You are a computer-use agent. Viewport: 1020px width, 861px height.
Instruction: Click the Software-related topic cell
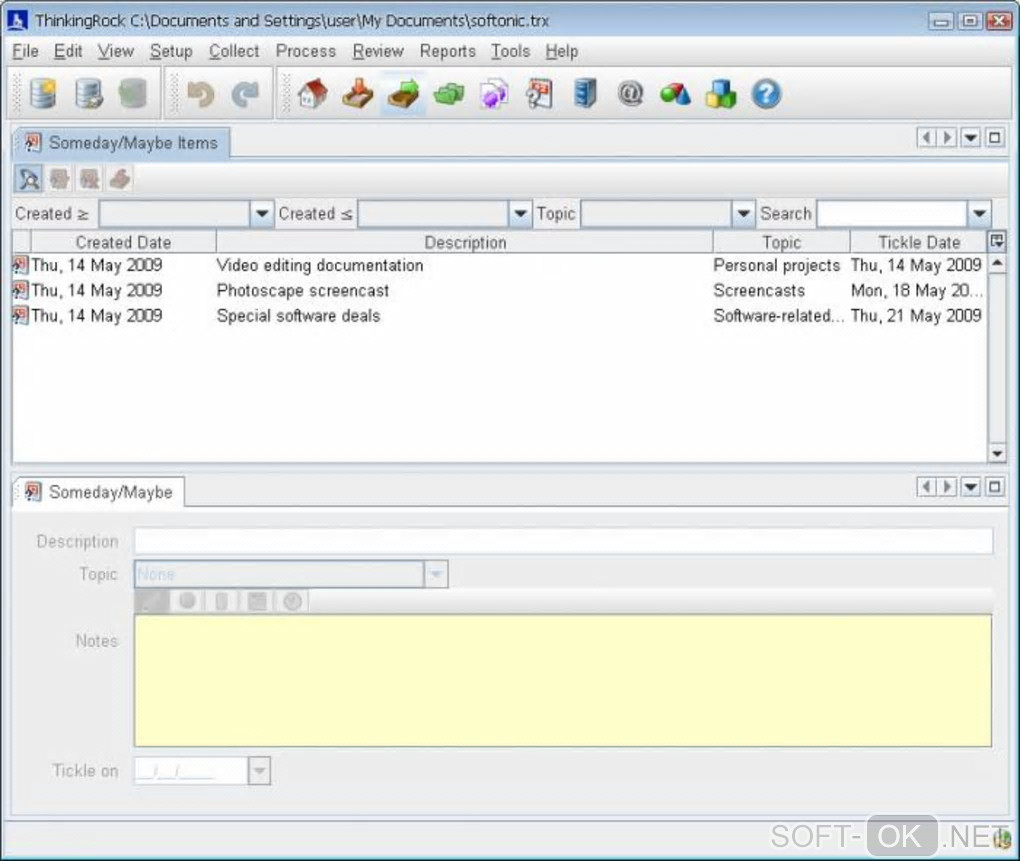pos(779,315)
